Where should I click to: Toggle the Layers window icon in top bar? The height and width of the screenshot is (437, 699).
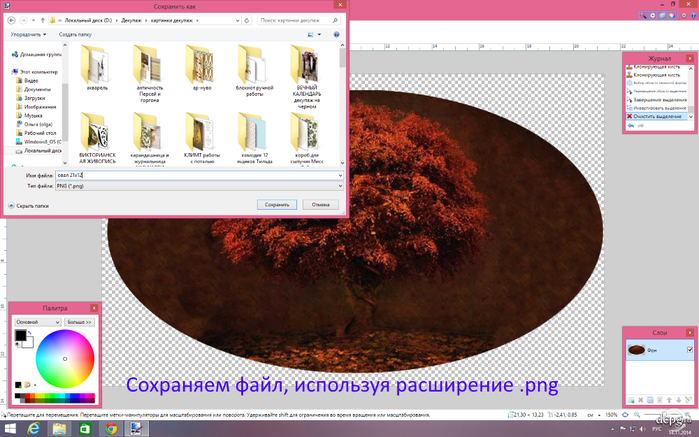click(662, 15)
